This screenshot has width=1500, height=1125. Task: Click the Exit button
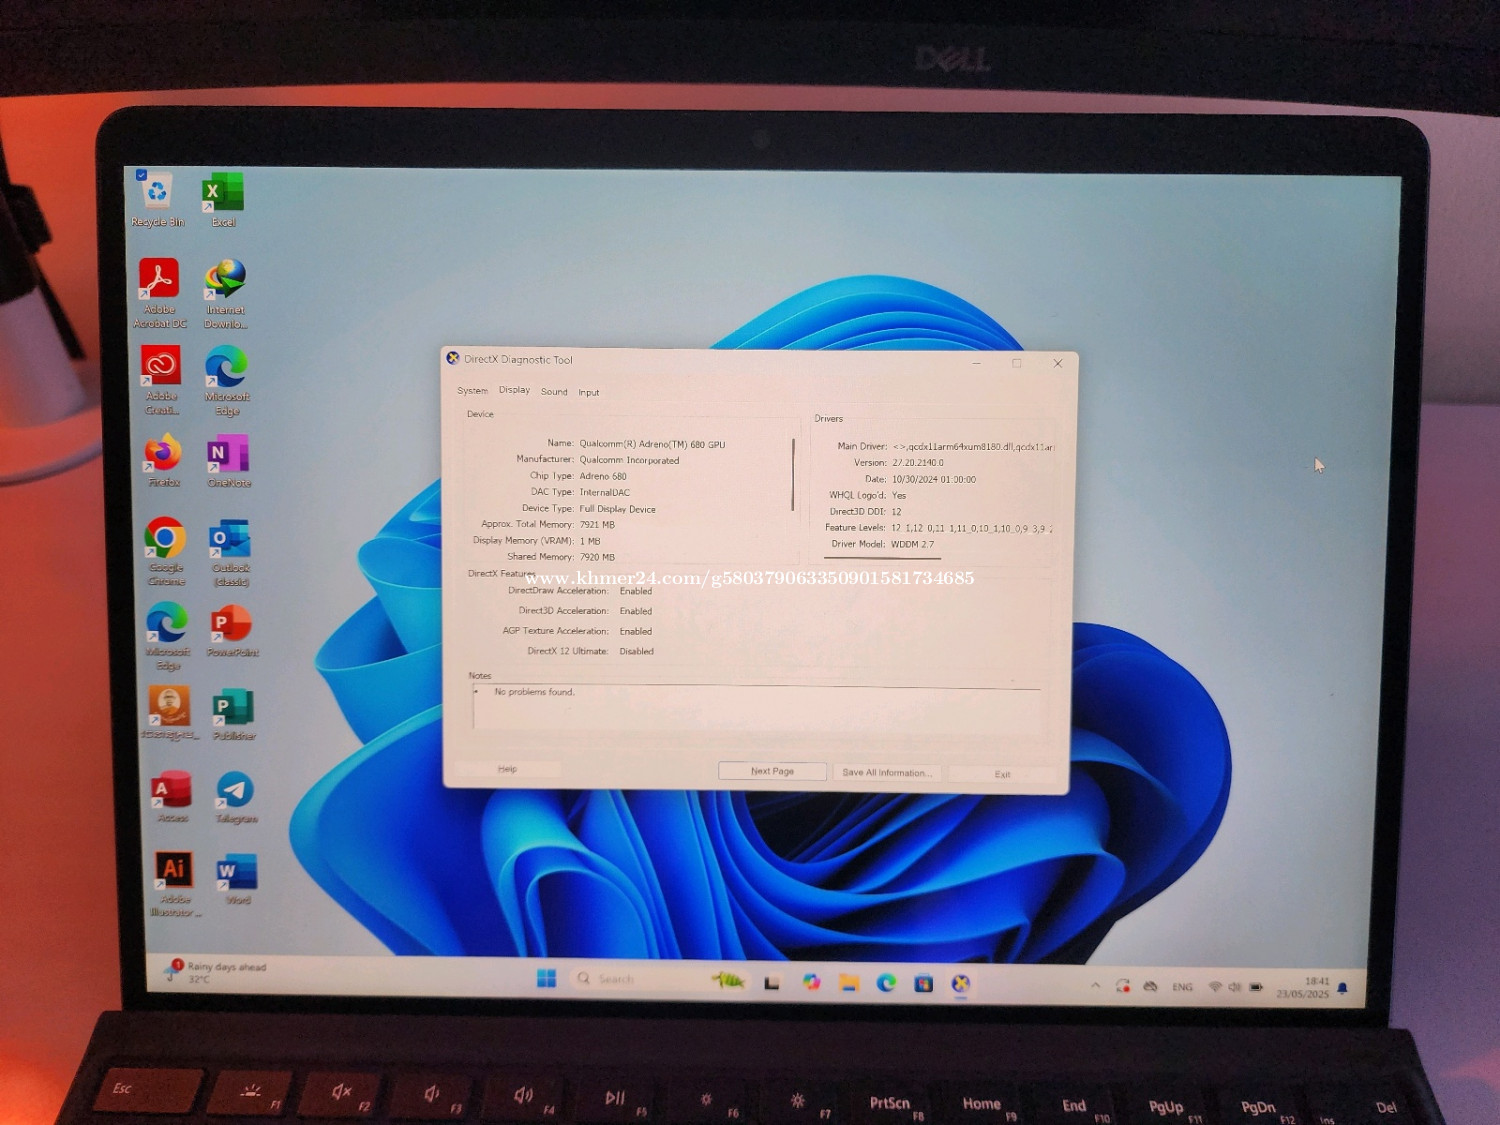coord(1002,774)
